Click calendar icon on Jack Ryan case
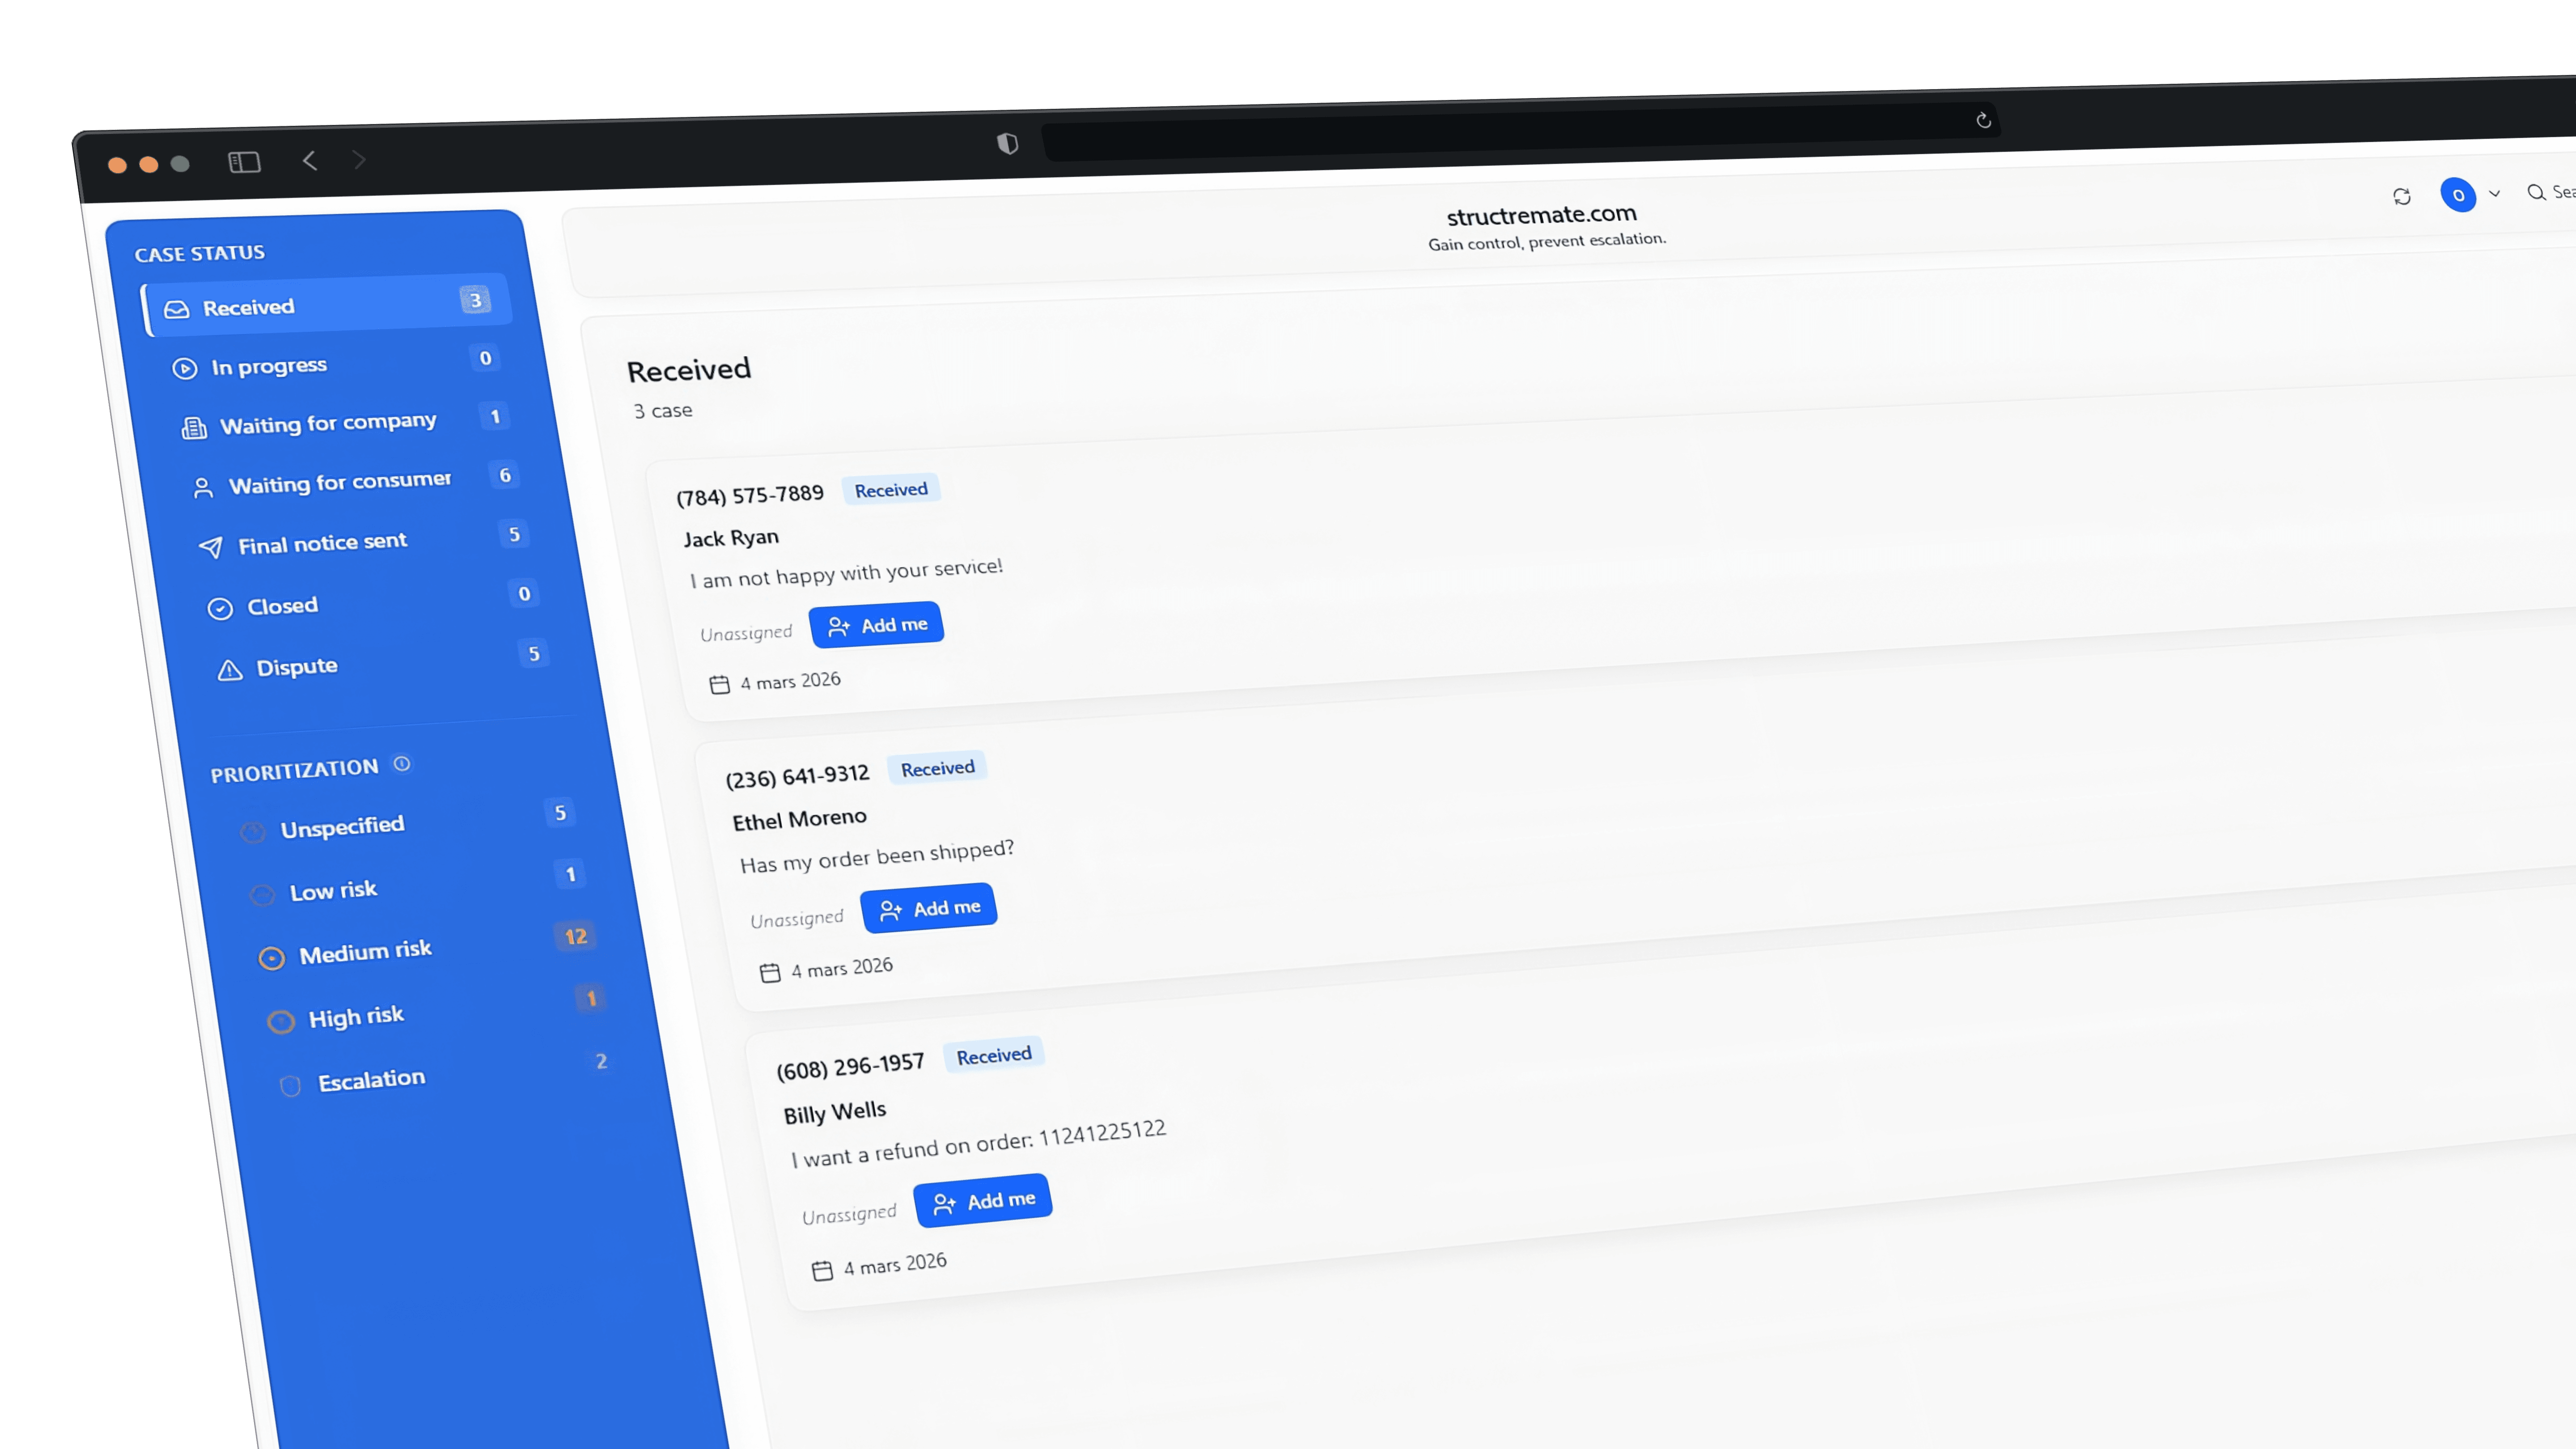Image resolution: width=2576 pixels, height=1449 pixels. click(719, 685)
